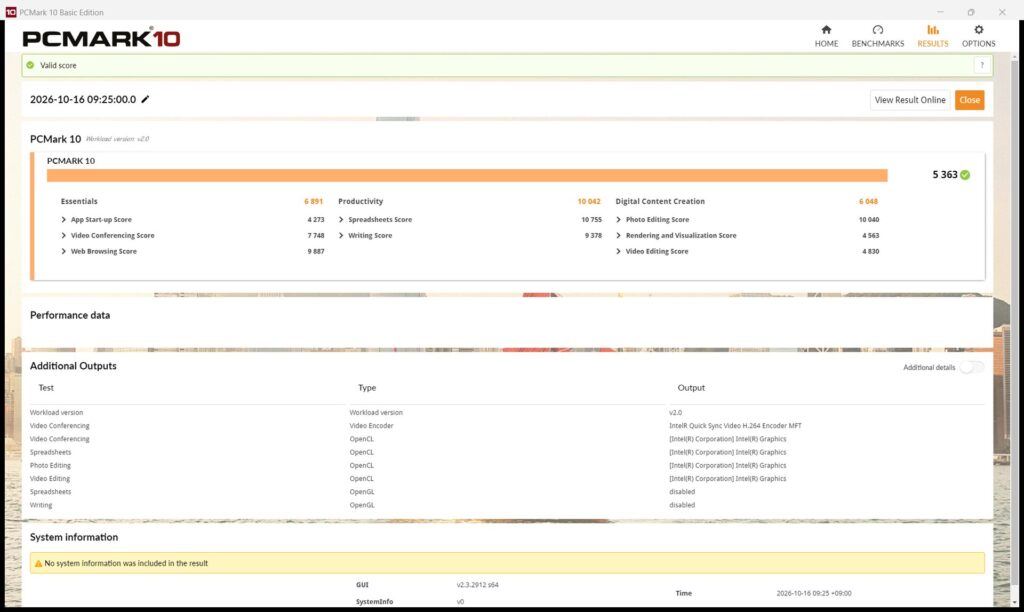Click the question mark help icon
The image size is (1024, 612).
pos(982,65)
